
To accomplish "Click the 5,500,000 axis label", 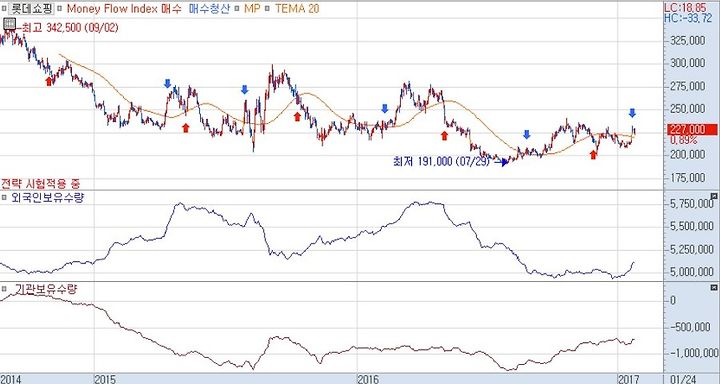I will click(691, 226).
